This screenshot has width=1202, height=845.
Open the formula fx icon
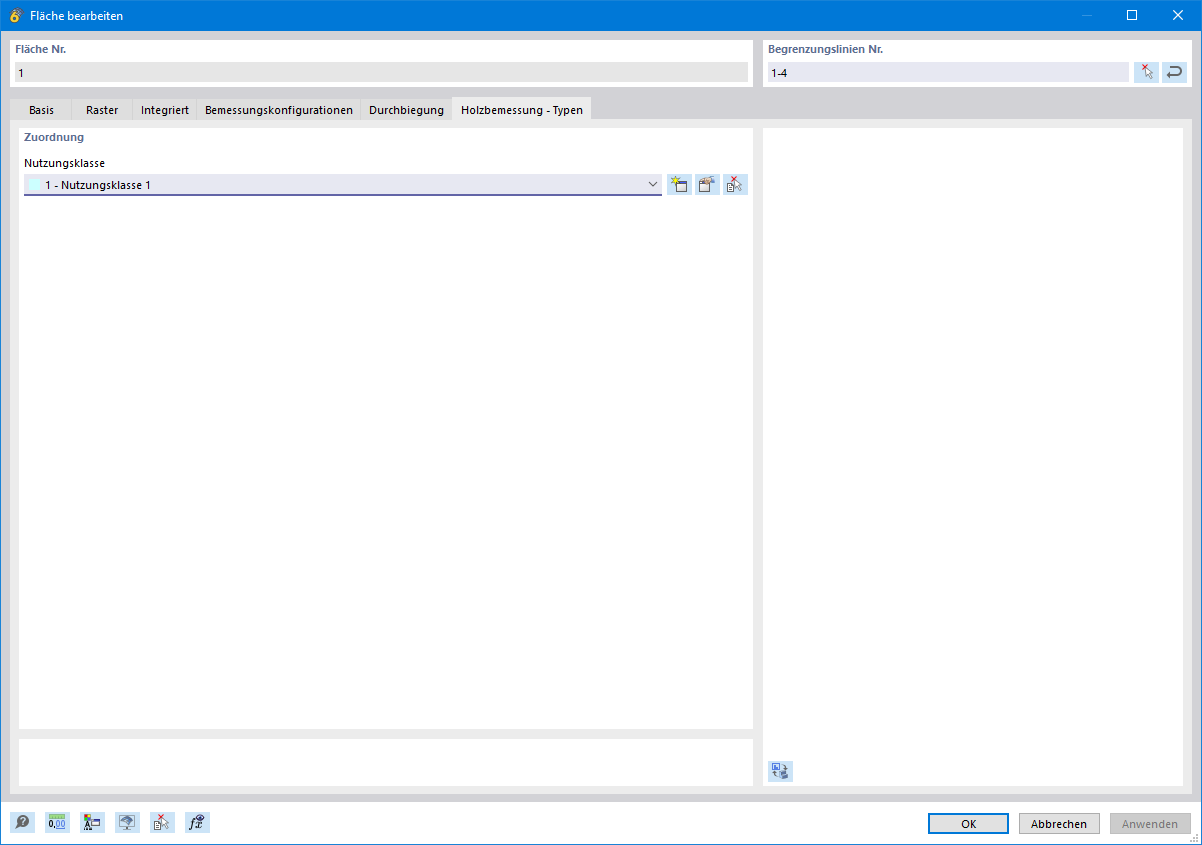(x=197, y=823)
